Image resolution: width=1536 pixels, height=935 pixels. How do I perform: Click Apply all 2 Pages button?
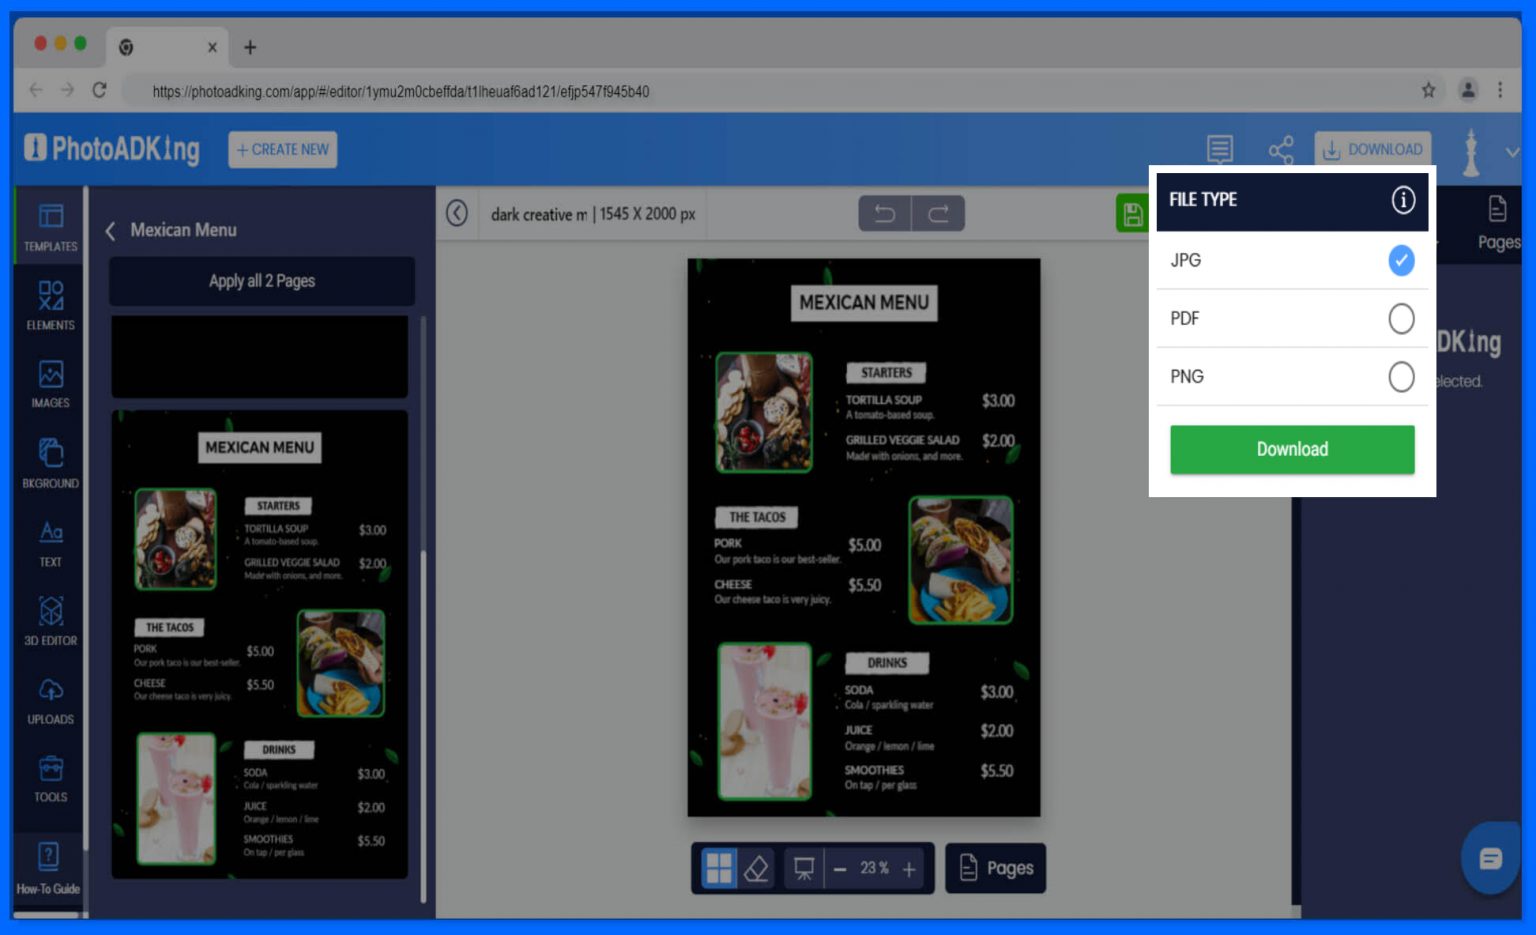[262, 281]
